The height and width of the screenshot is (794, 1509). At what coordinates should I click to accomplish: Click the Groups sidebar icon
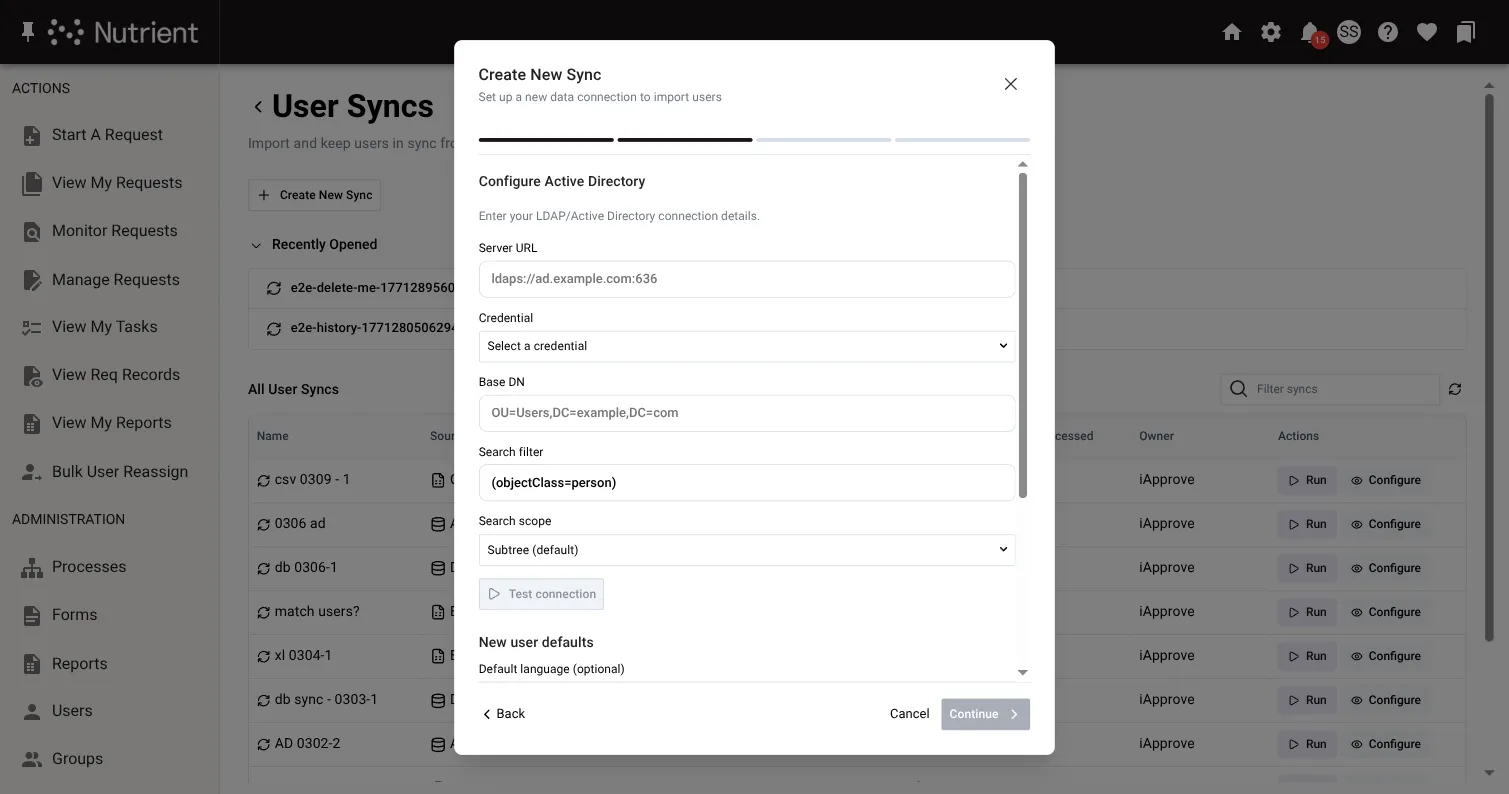(32, 759)
